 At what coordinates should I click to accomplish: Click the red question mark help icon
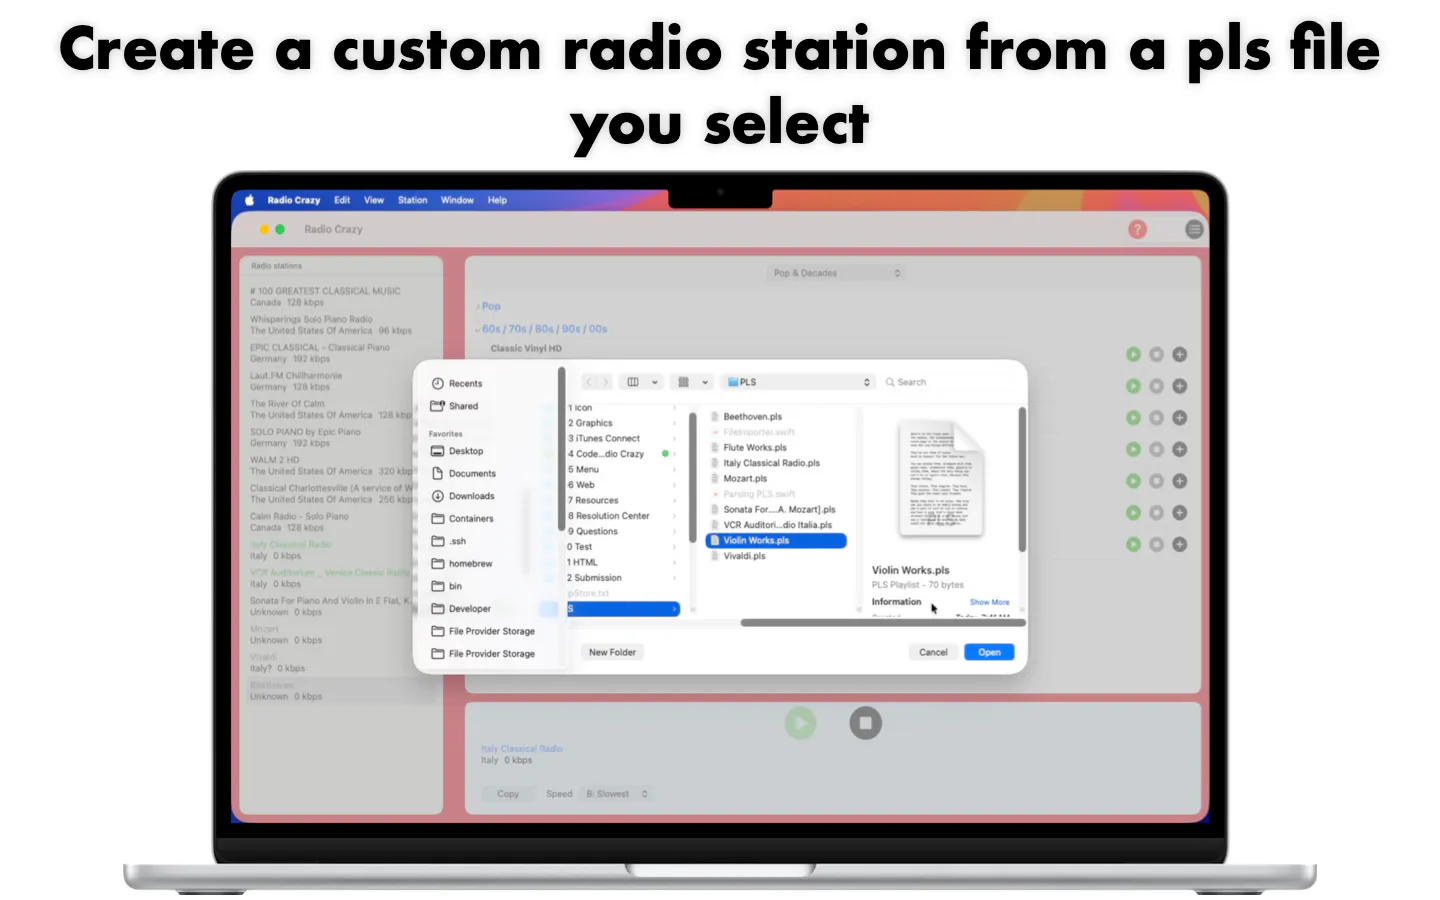tap(1137, 229)
